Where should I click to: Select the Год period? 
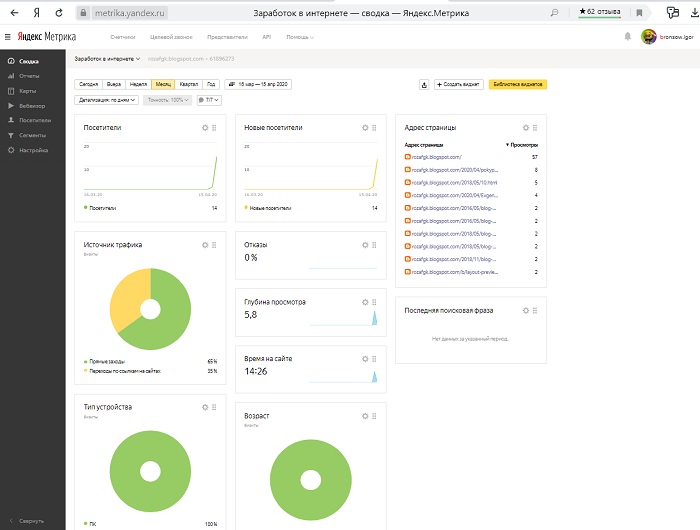pyautogui.click(x=211, y=84)
